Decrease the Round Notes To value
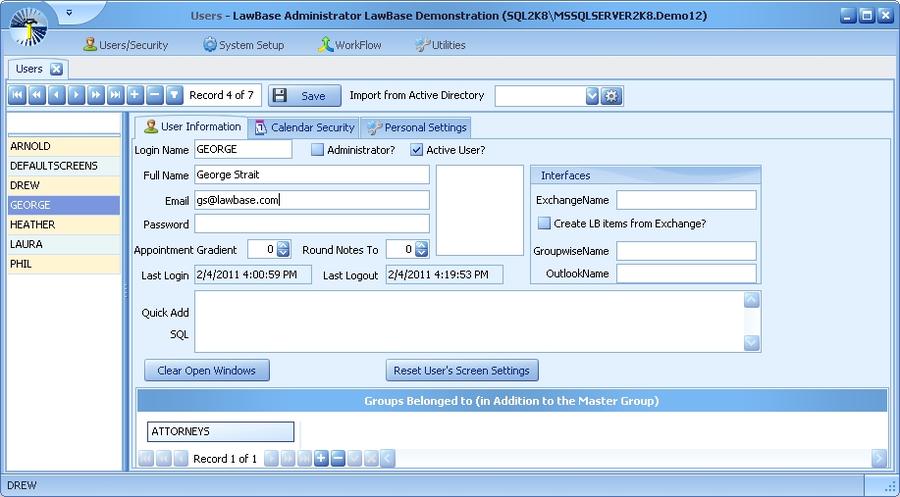900x497 pixels. point(422,253)
